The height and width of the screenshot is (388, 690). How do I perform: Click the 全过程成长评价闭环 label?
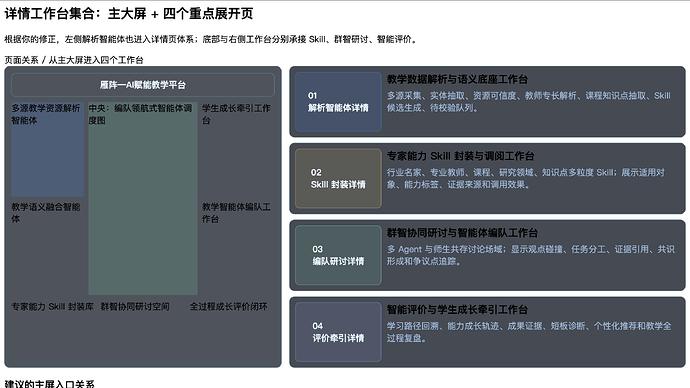tap(228, 307)
